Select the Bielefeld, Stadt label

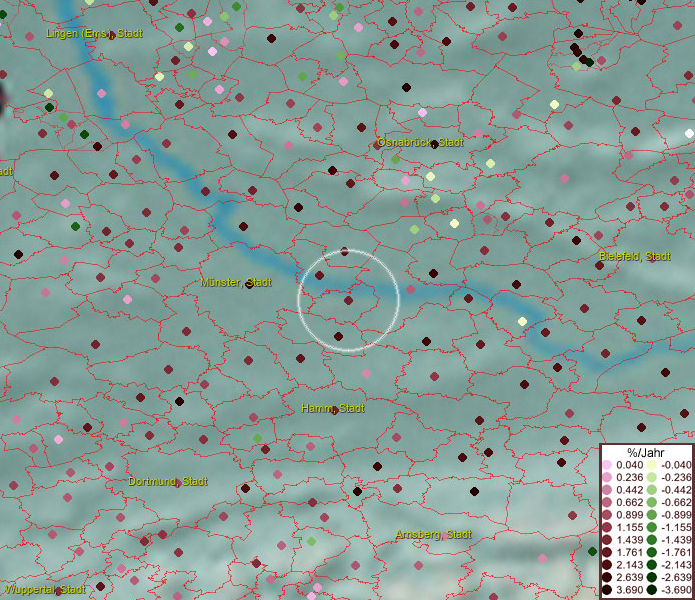(635, 256)
